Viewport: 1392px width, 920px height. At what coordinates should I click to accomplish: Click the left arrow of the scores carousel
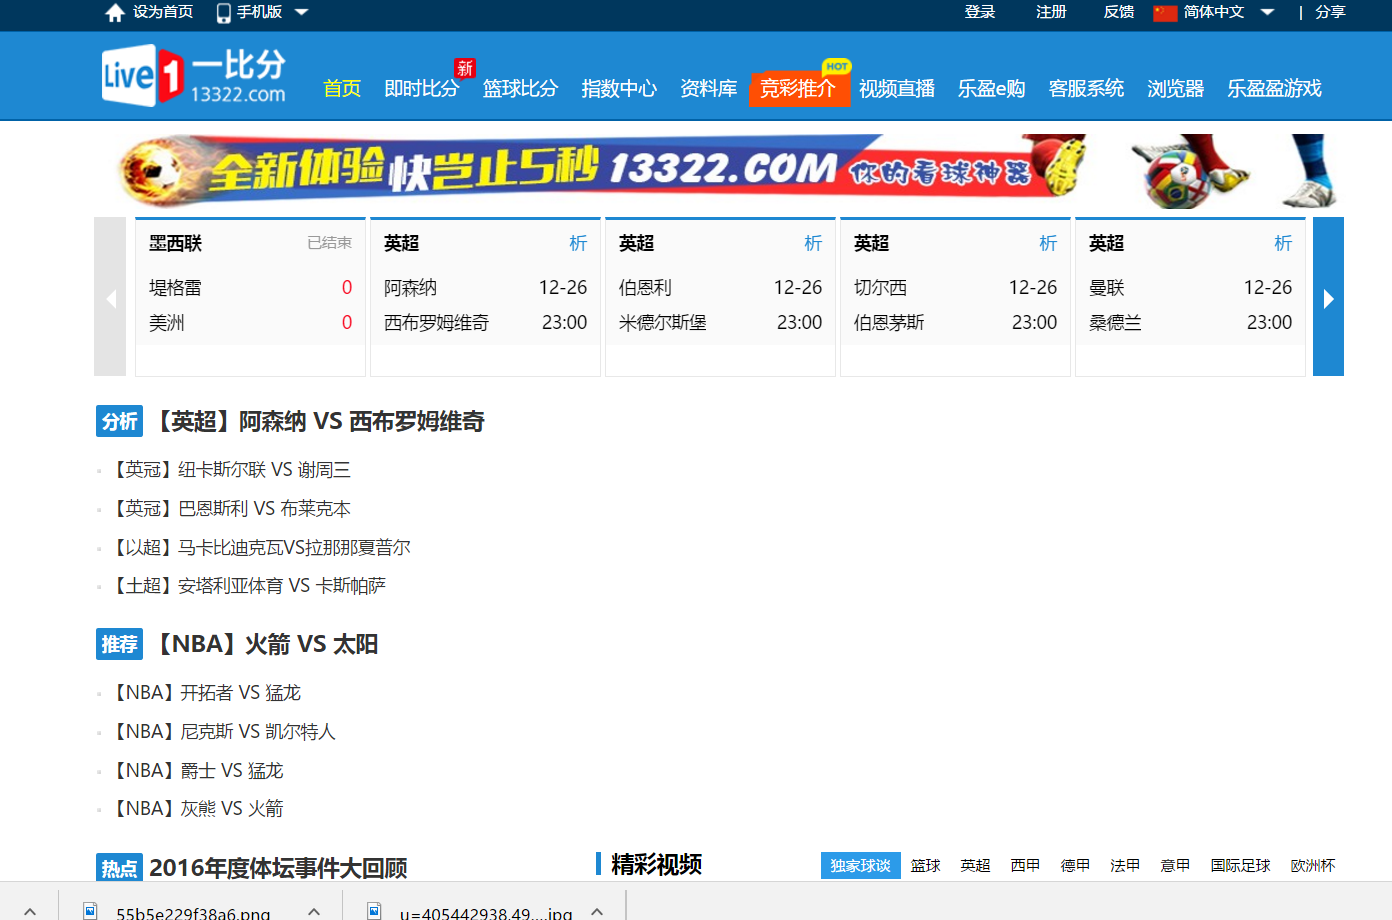110,297
